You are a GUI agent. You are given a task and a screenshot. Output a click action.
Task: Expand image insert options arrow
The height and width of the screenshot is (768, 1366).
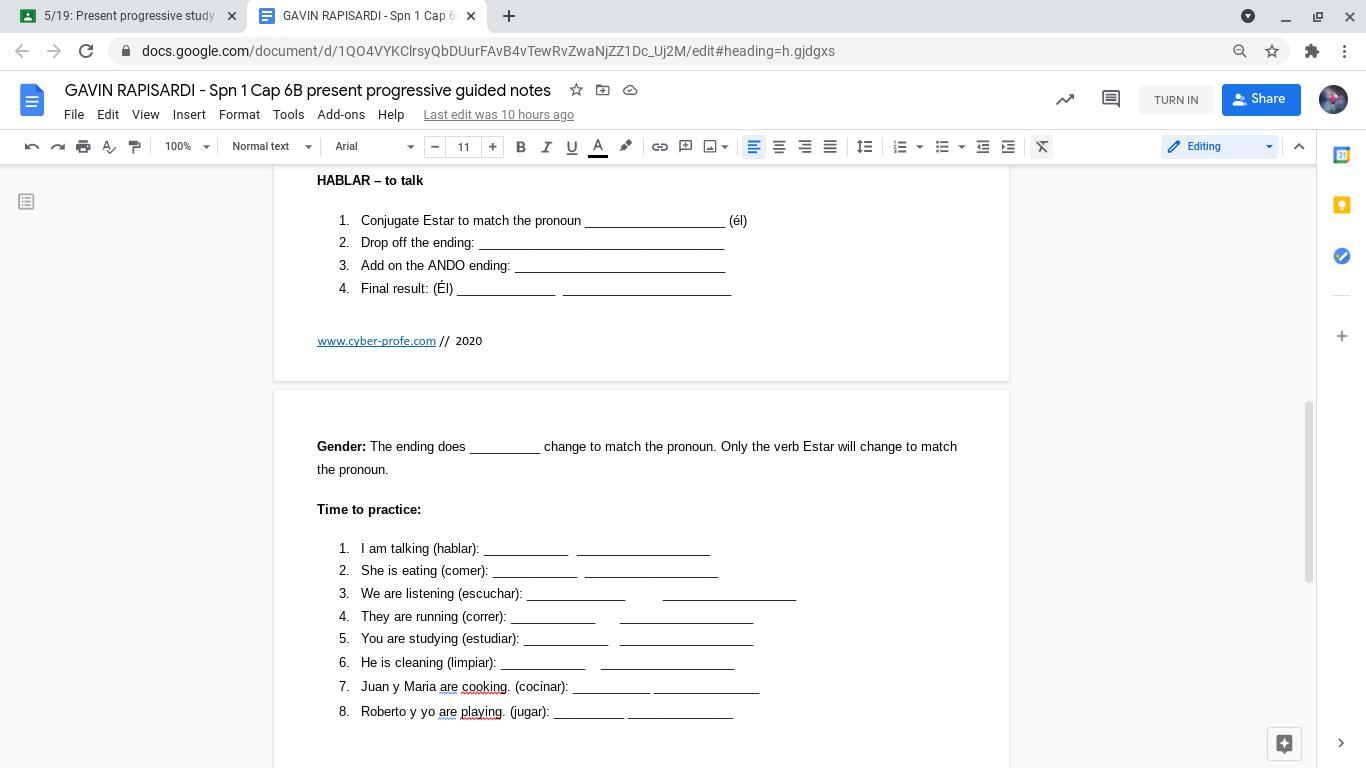[x=725, y=147]
